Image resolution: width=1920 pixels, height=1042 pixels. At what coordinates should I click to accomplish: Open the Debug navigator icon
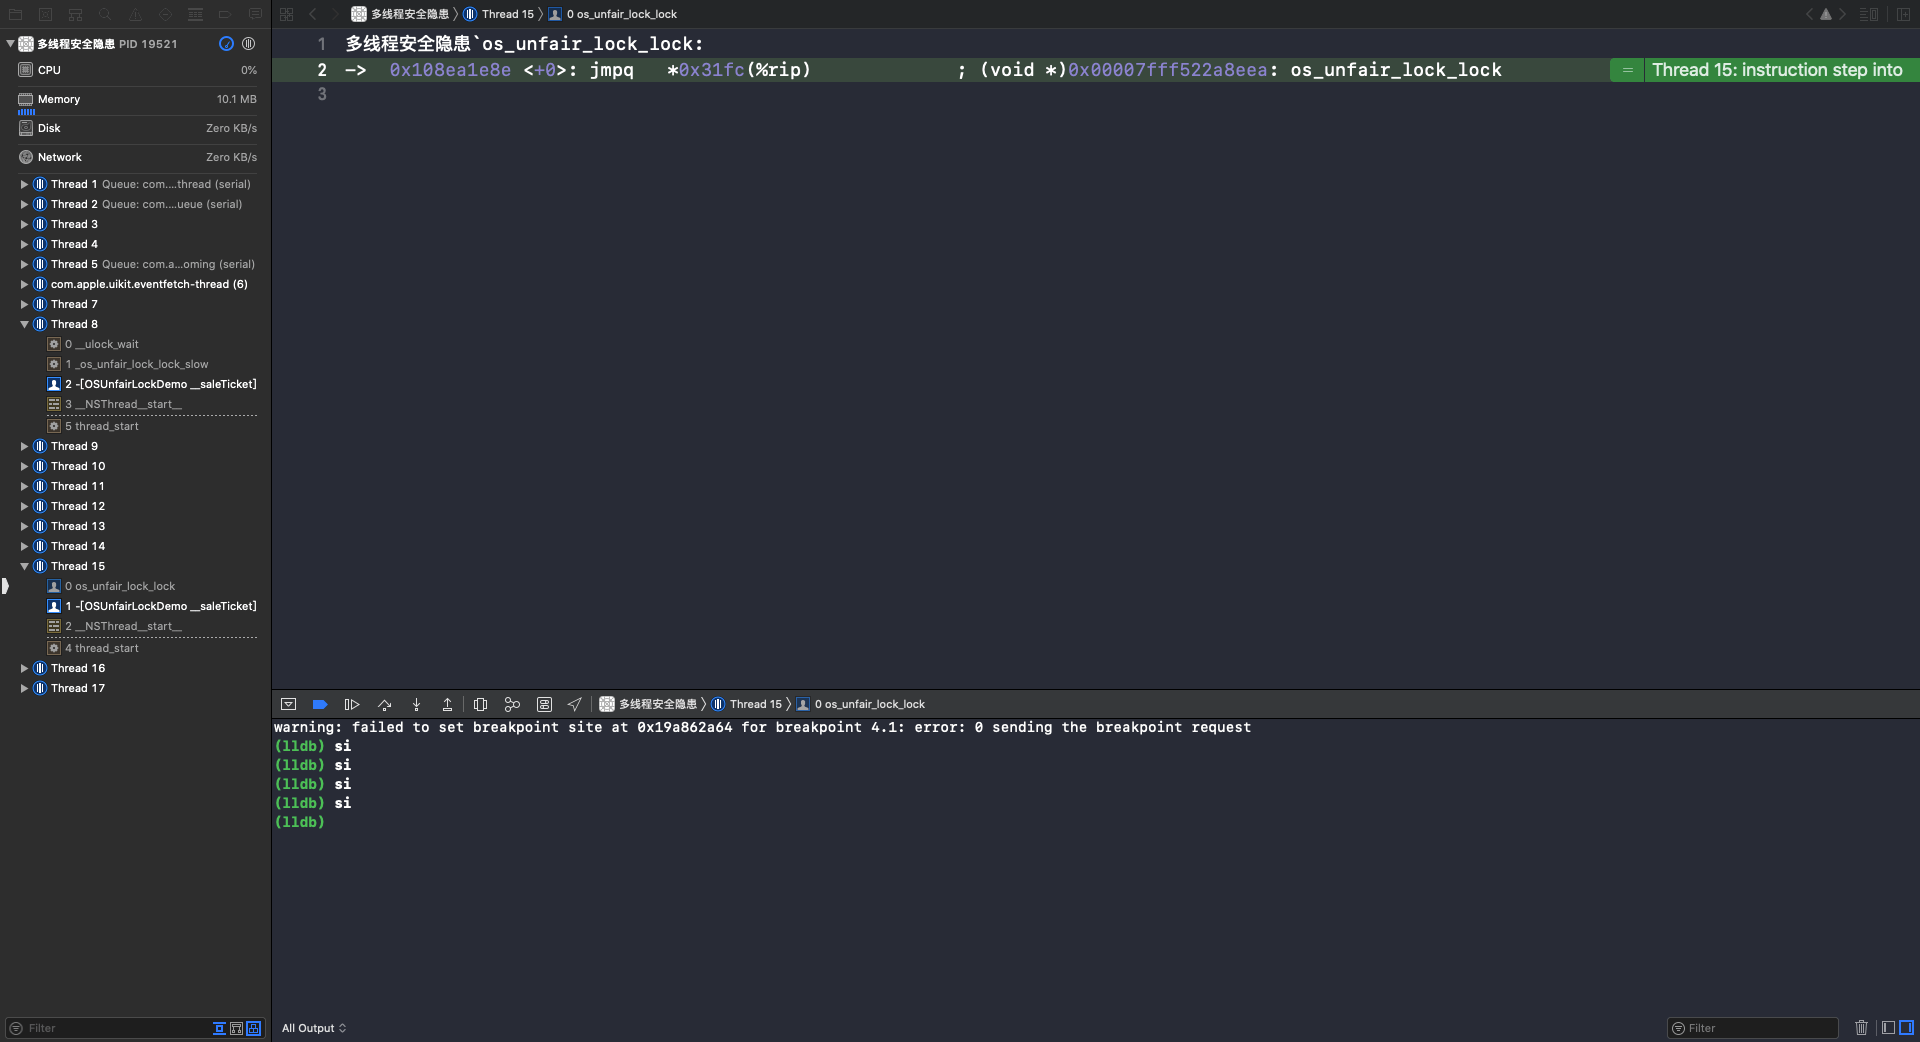pyautogui.click(x=195, y=14)
